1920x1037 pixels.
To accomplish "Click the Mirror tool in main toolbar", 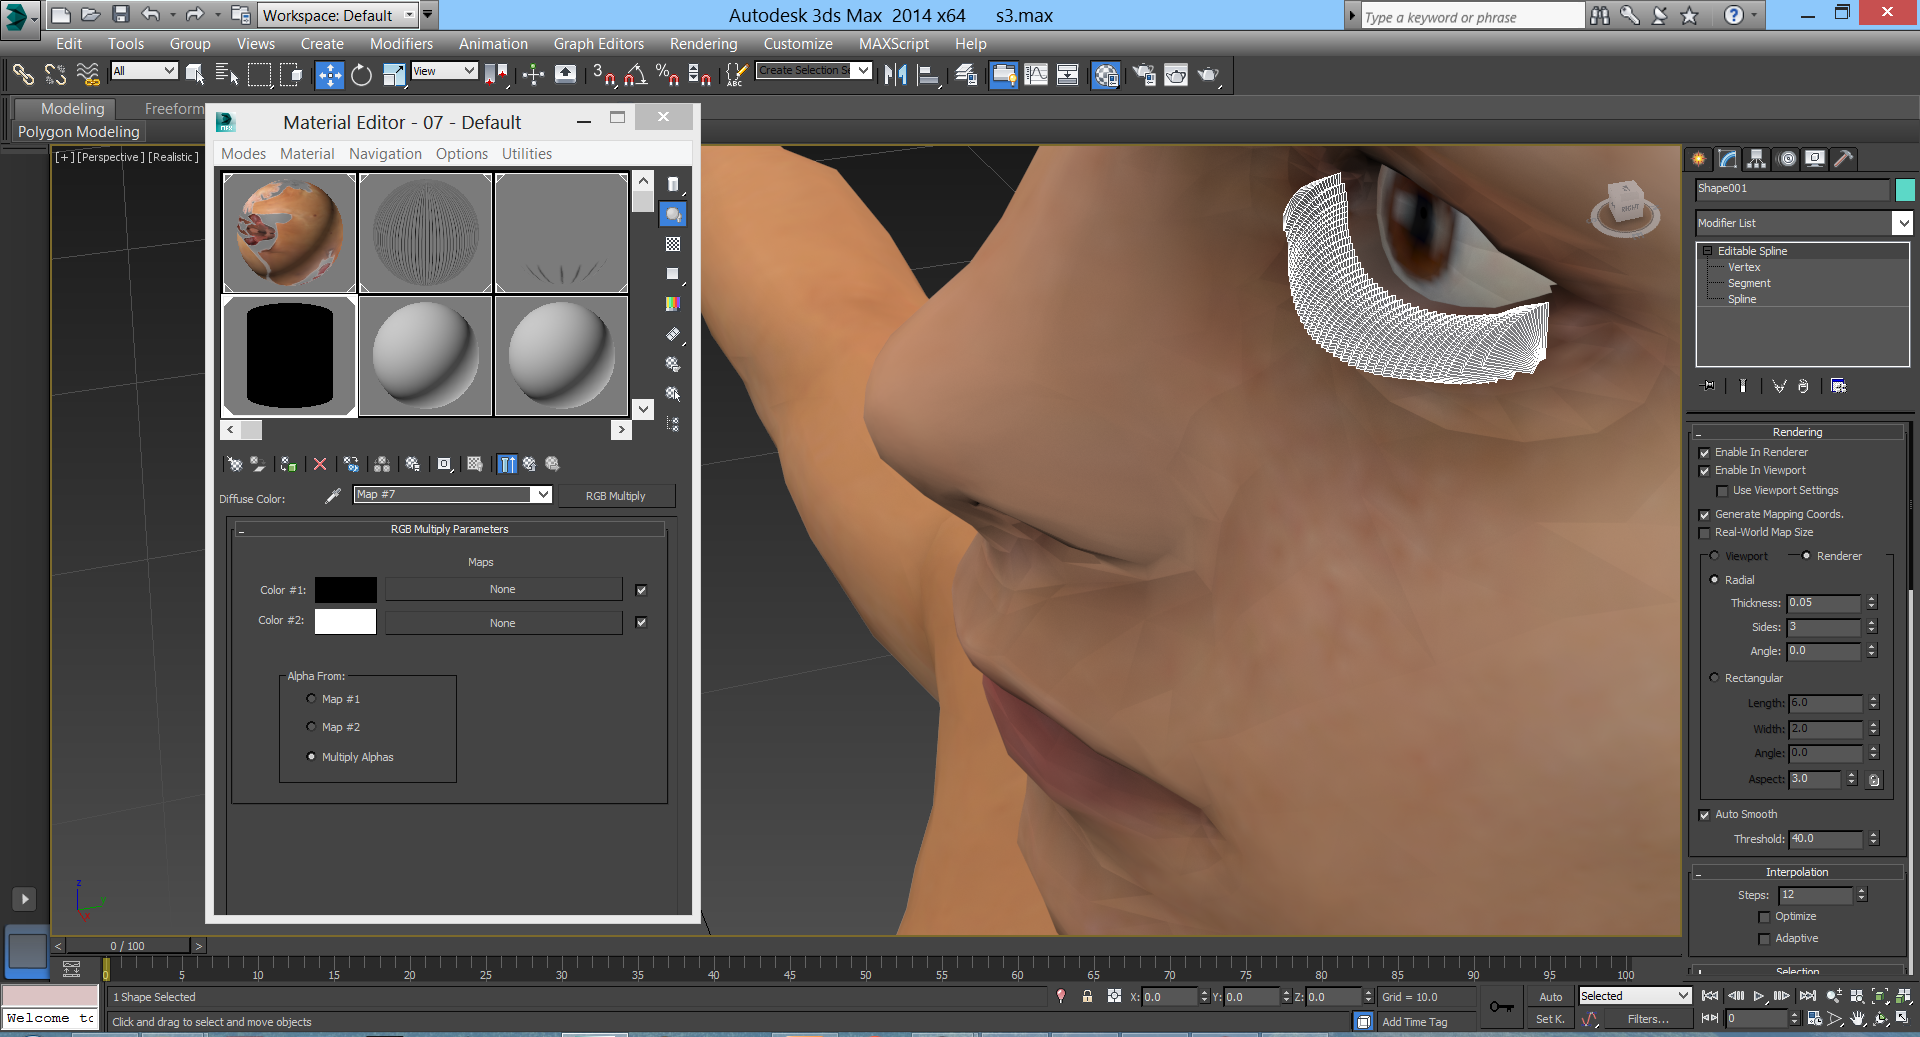I will [x=895, y=75].
